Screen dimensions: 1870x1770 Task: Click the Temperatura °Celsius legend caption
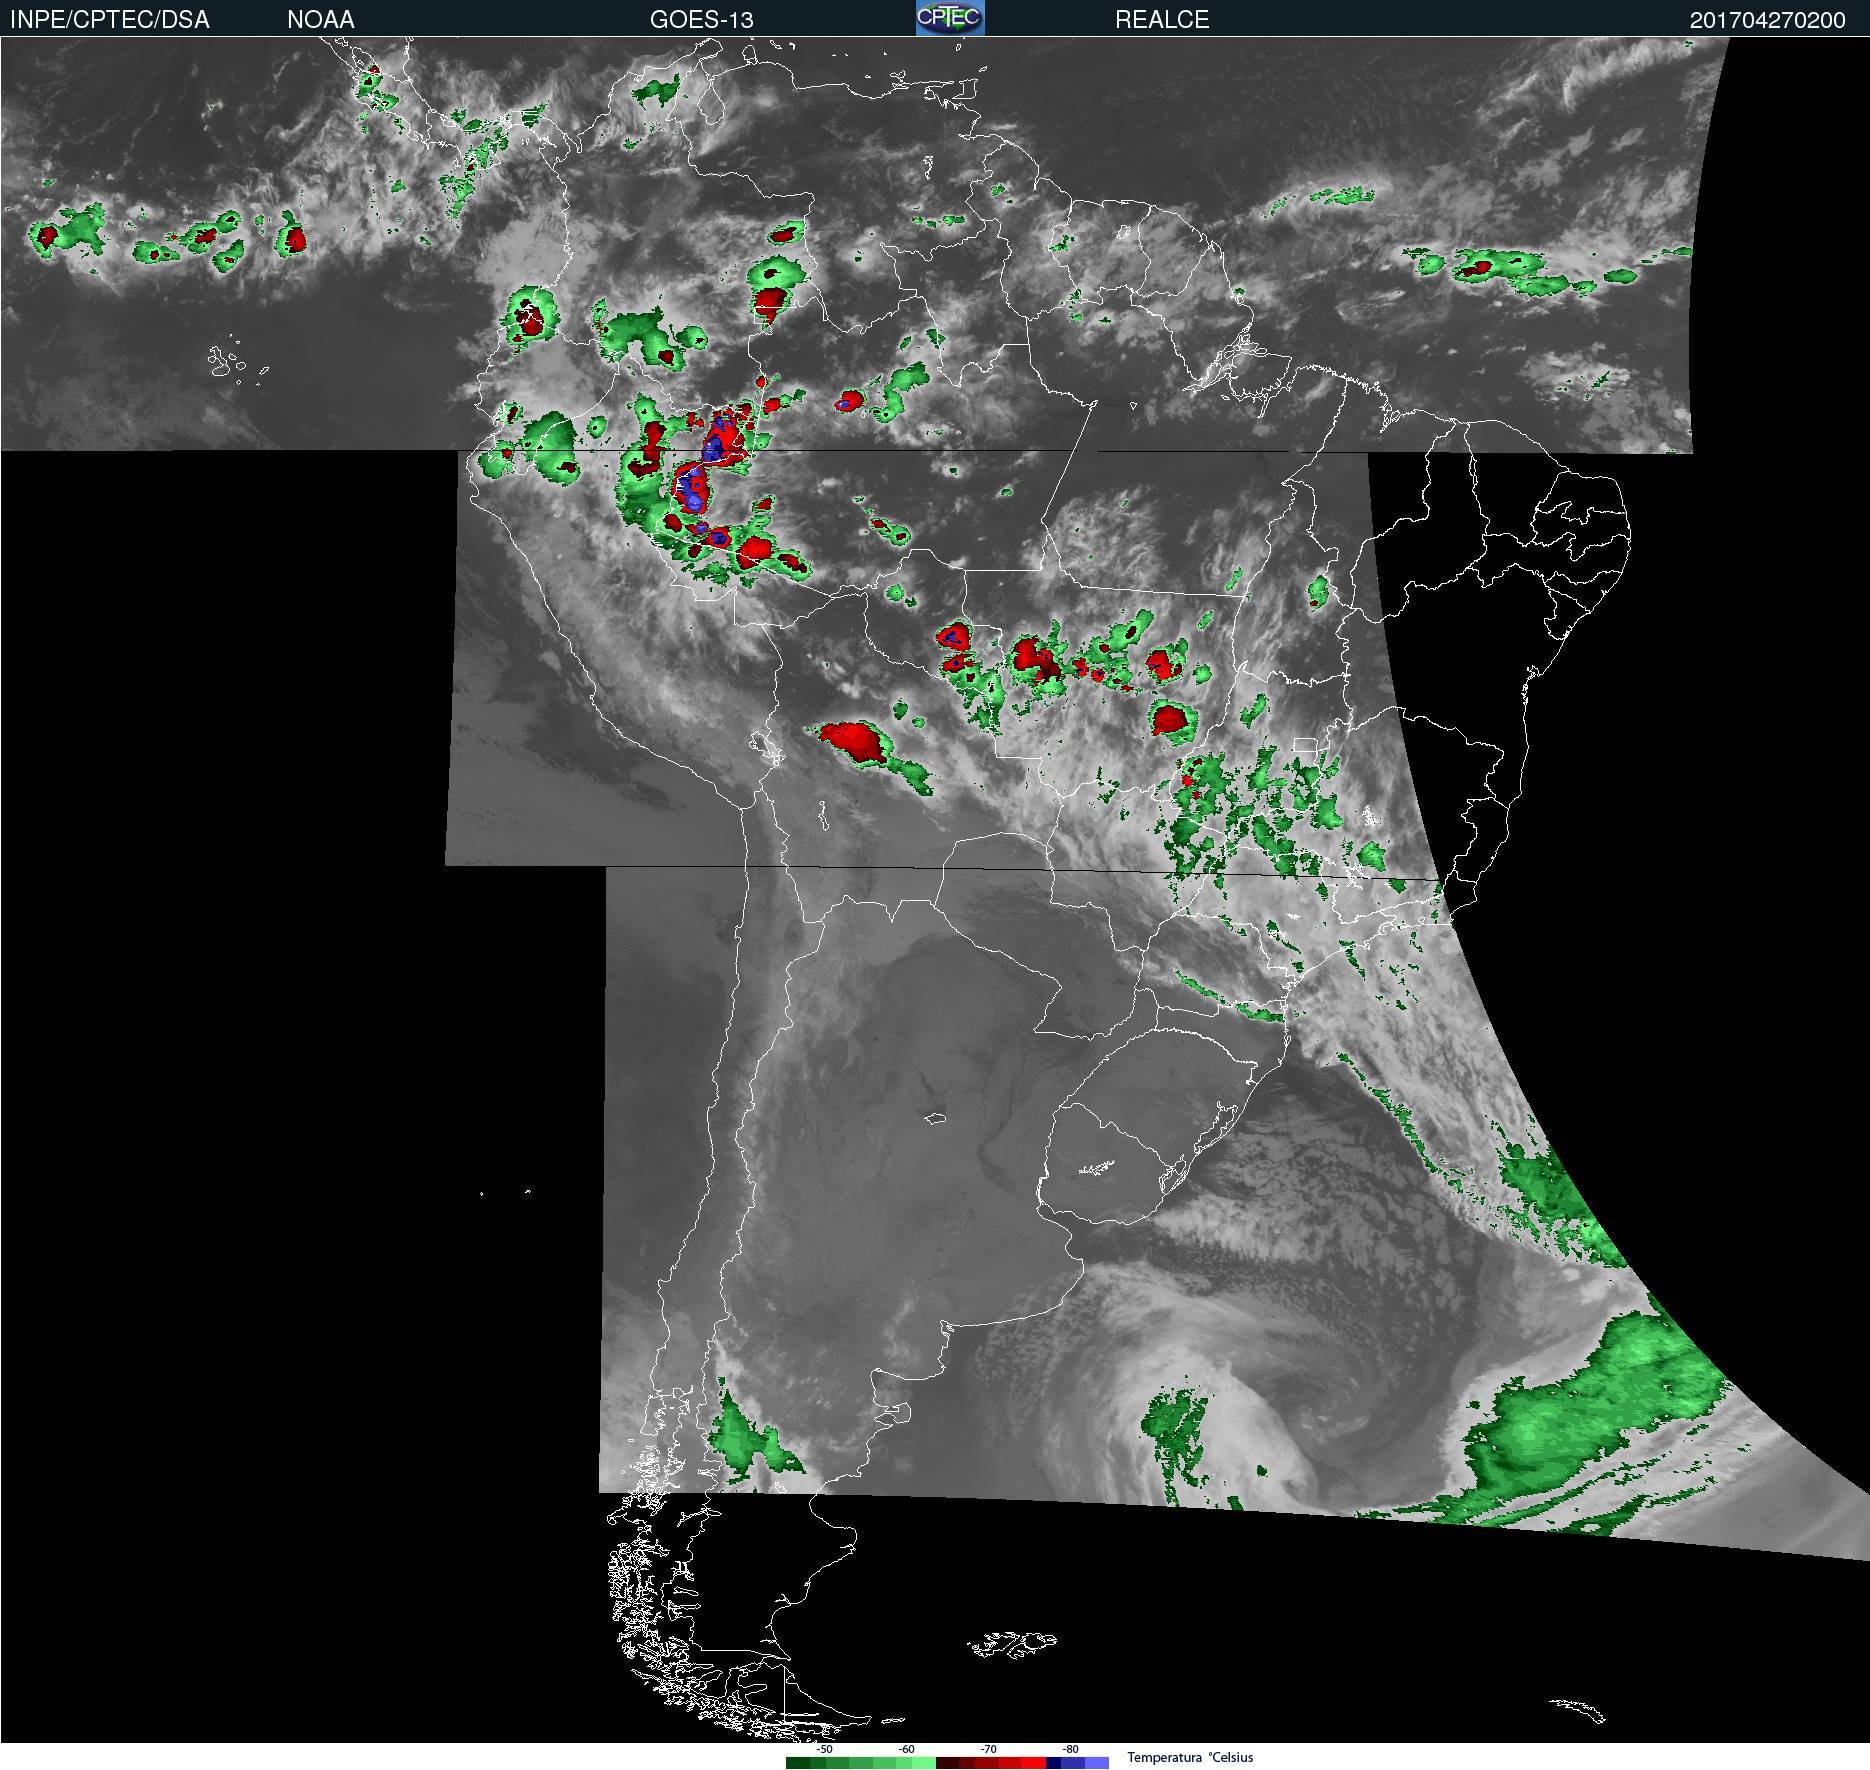click(x=1190, y=1757)
